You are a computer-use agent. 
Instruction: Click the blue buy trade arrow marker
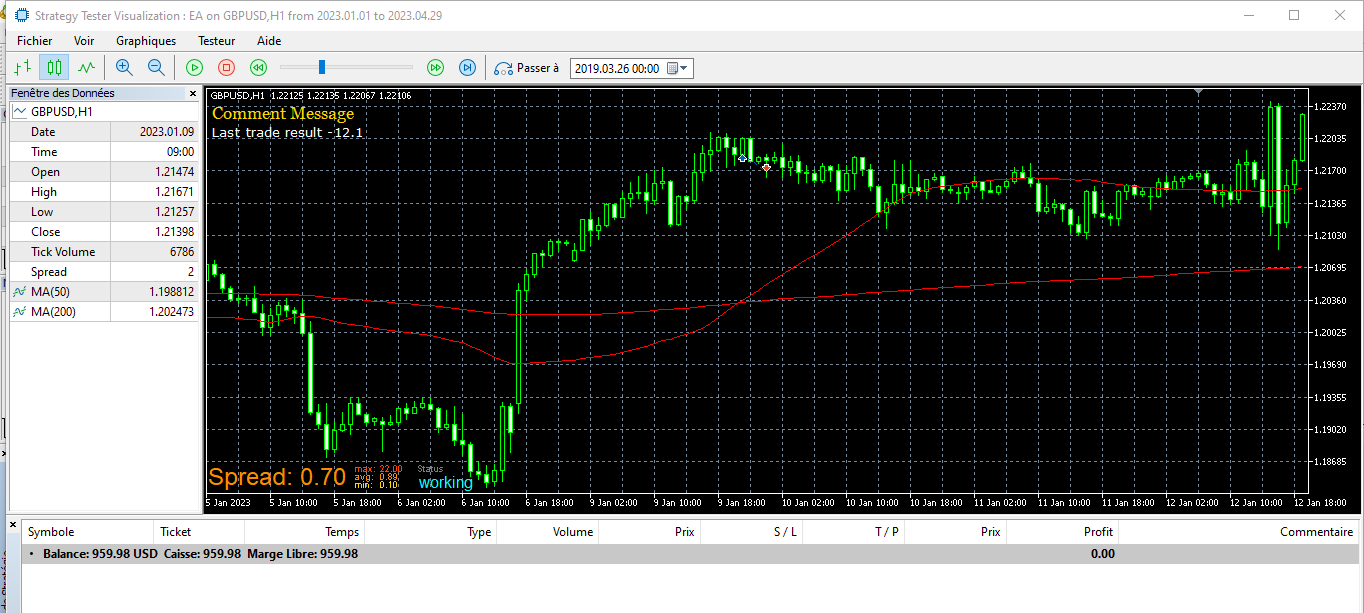742,159
